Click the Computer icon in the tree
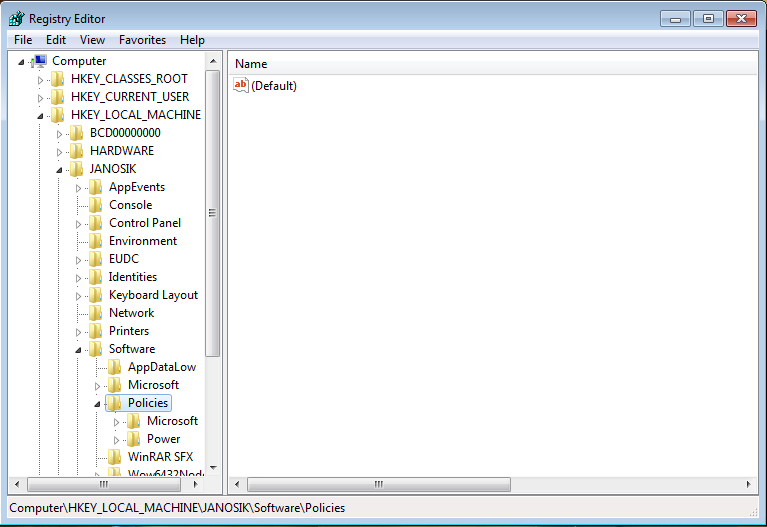The width and height of the screenshot is (767, 527). pos(40,61)
